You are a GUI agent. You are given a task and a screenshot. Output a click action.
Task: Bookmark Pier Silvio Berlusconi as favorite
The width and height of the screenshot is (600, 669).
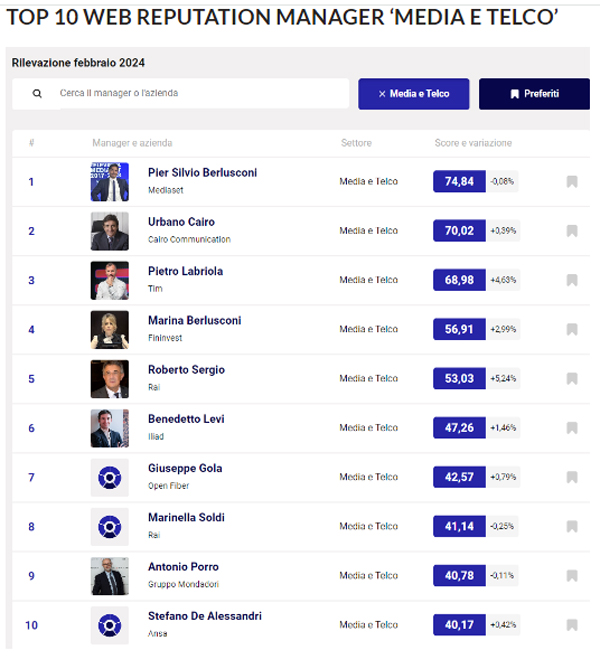(572, 182)
